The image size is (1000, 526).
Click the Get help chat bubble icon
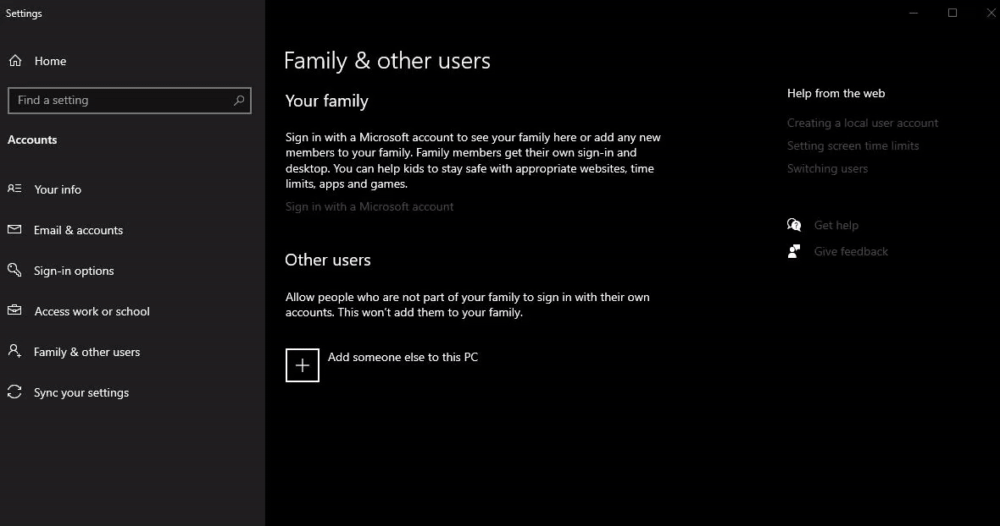pyautogui.click(x=794, y=225)
